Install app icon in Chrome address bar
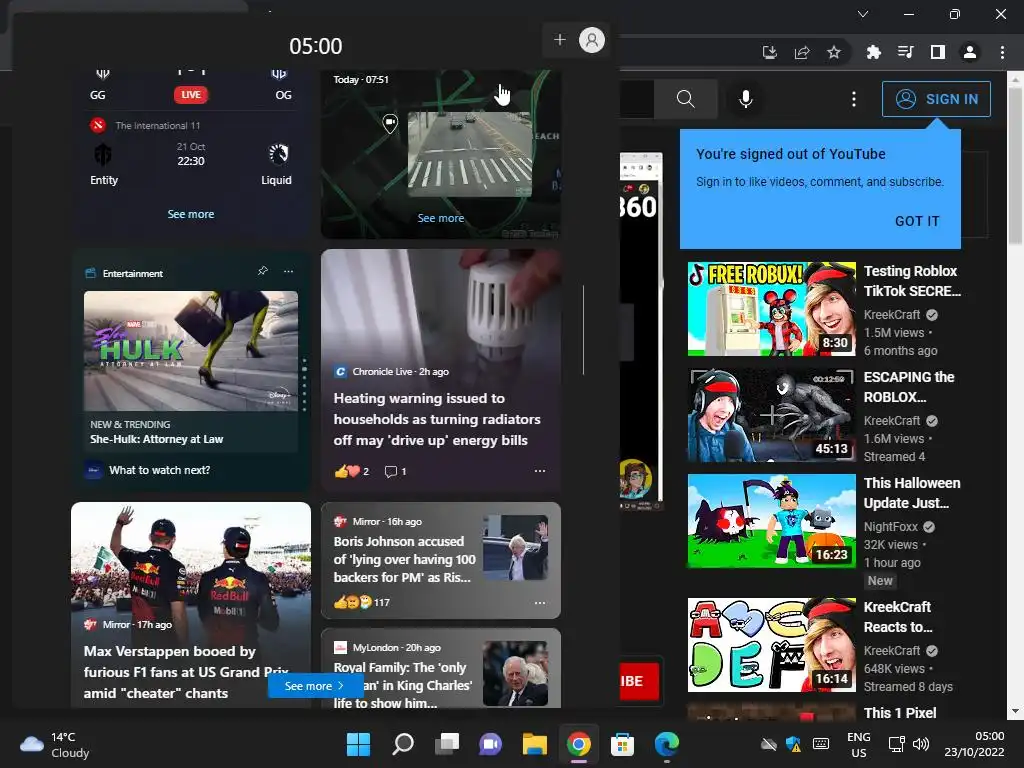1024x768 pixels. coord(770,52)
